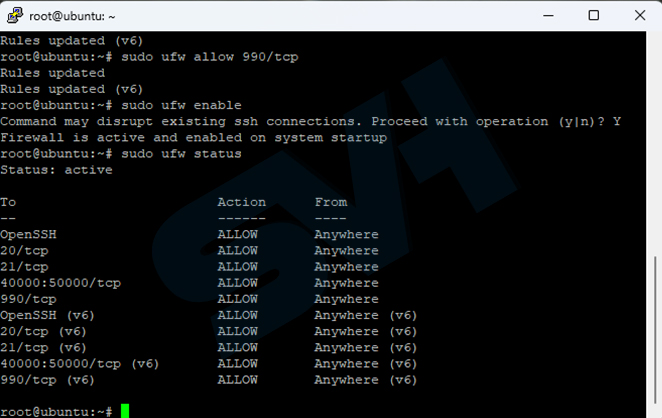Maximize the PuTTY terminal window
This screenshot has width=662, height=418.
pyautogui.click(x=594, y=16)
